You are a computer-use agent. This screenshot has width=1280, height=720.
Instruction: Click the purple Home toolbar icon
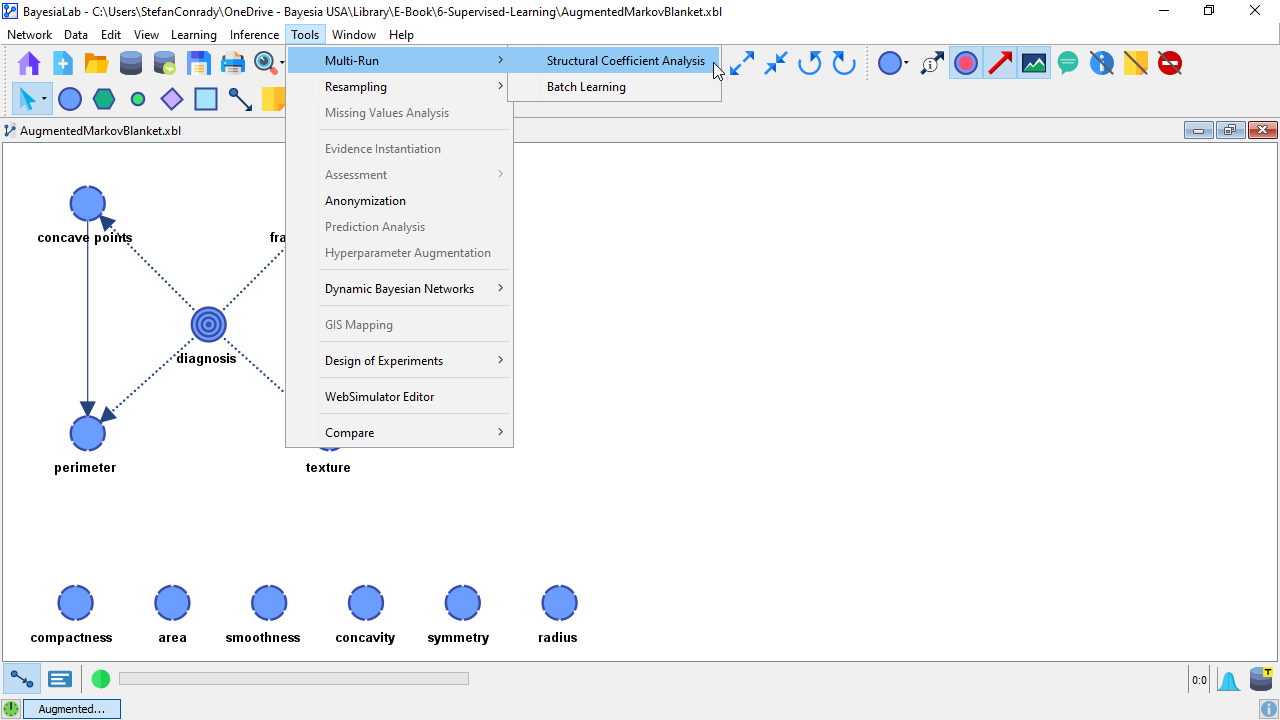click(x=29, y=64)
